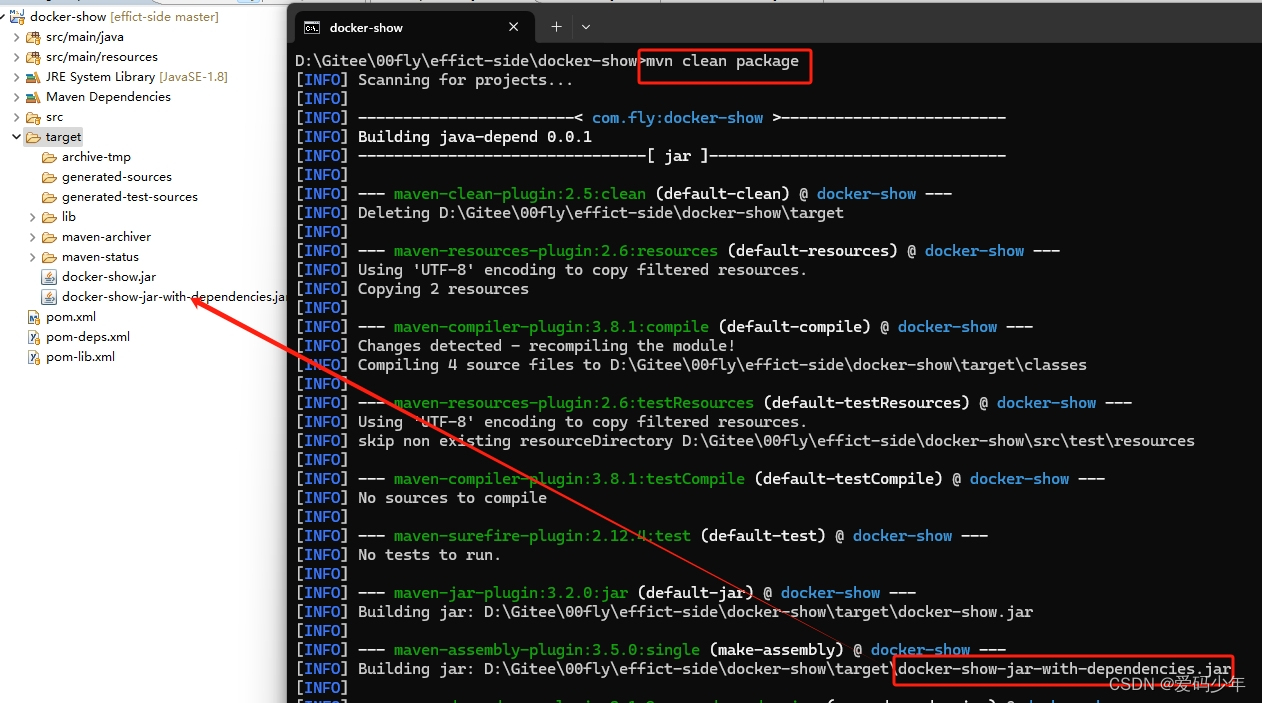Click the JRE System Library icon

tap(34, 77)
